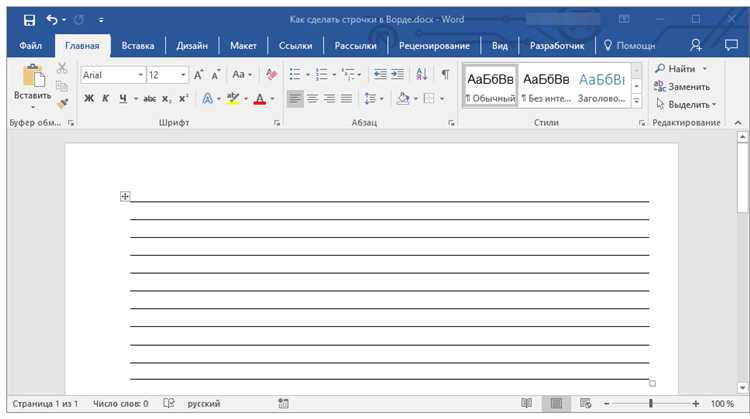Go to the Ссылки tab
This screenshot has height=419, width=750.
pos(295,46)
